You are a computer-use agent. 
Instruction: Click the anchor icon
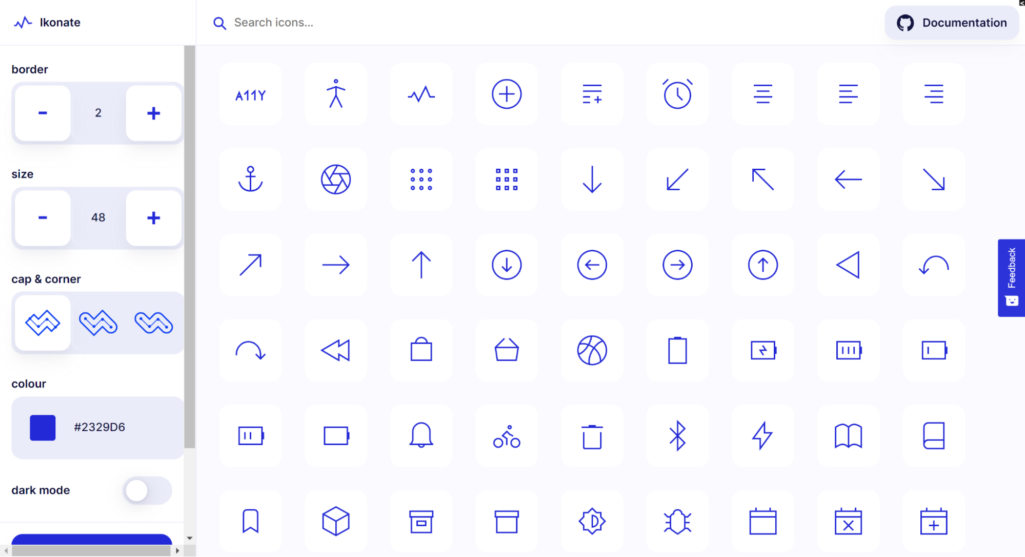250,180
